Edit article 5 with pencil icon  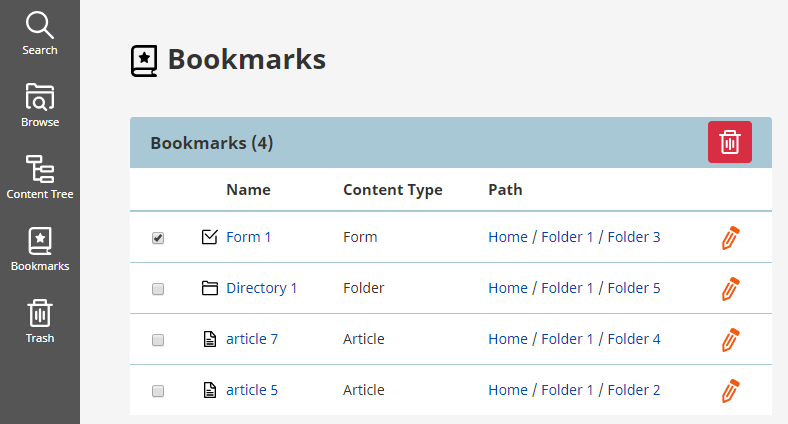[730, 391]
